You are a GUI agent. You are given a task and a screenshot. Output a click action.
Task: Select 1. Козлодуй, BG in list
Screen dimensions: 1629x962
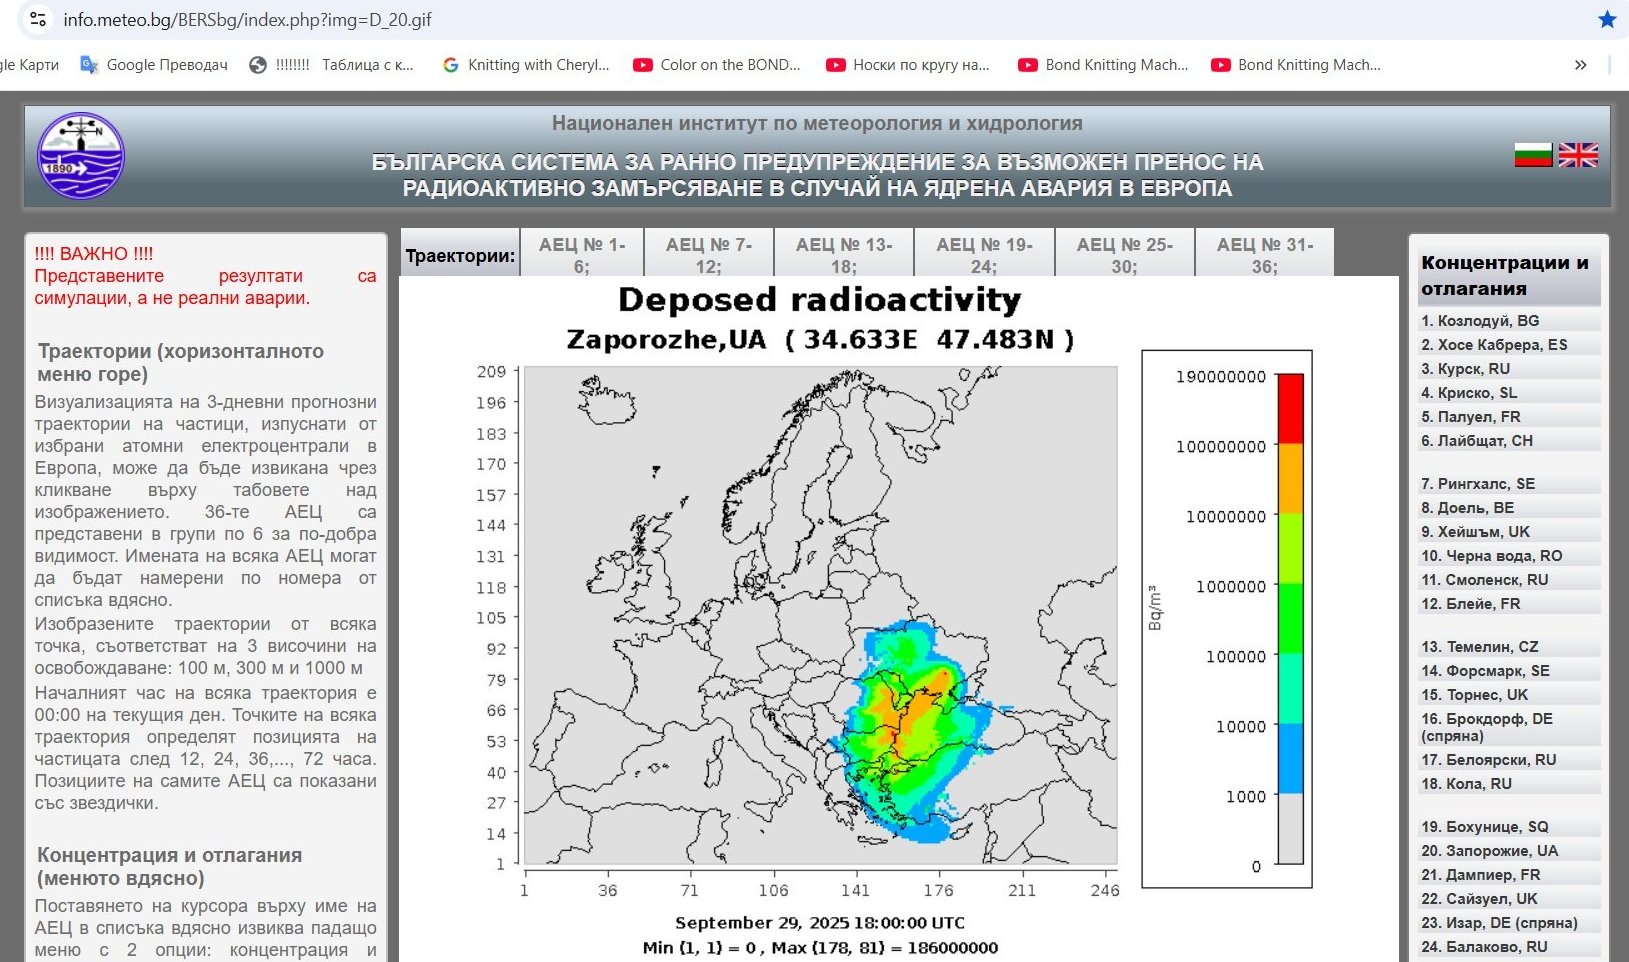coord(1509,321)
